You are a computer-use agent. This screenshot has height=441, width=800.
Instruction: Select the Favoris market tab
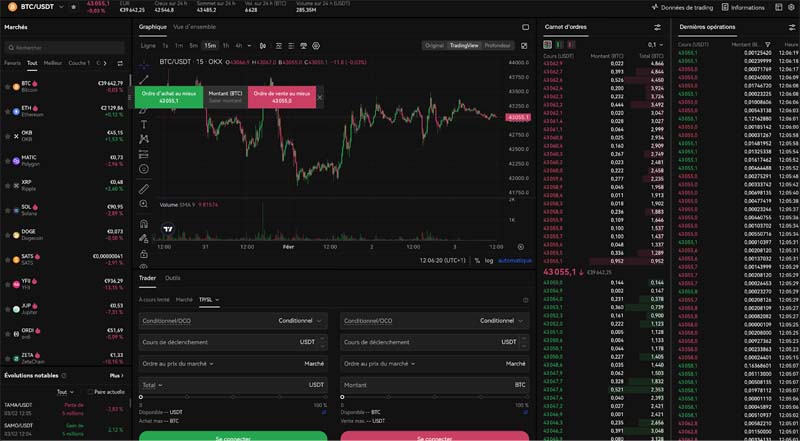pos(12,63)
